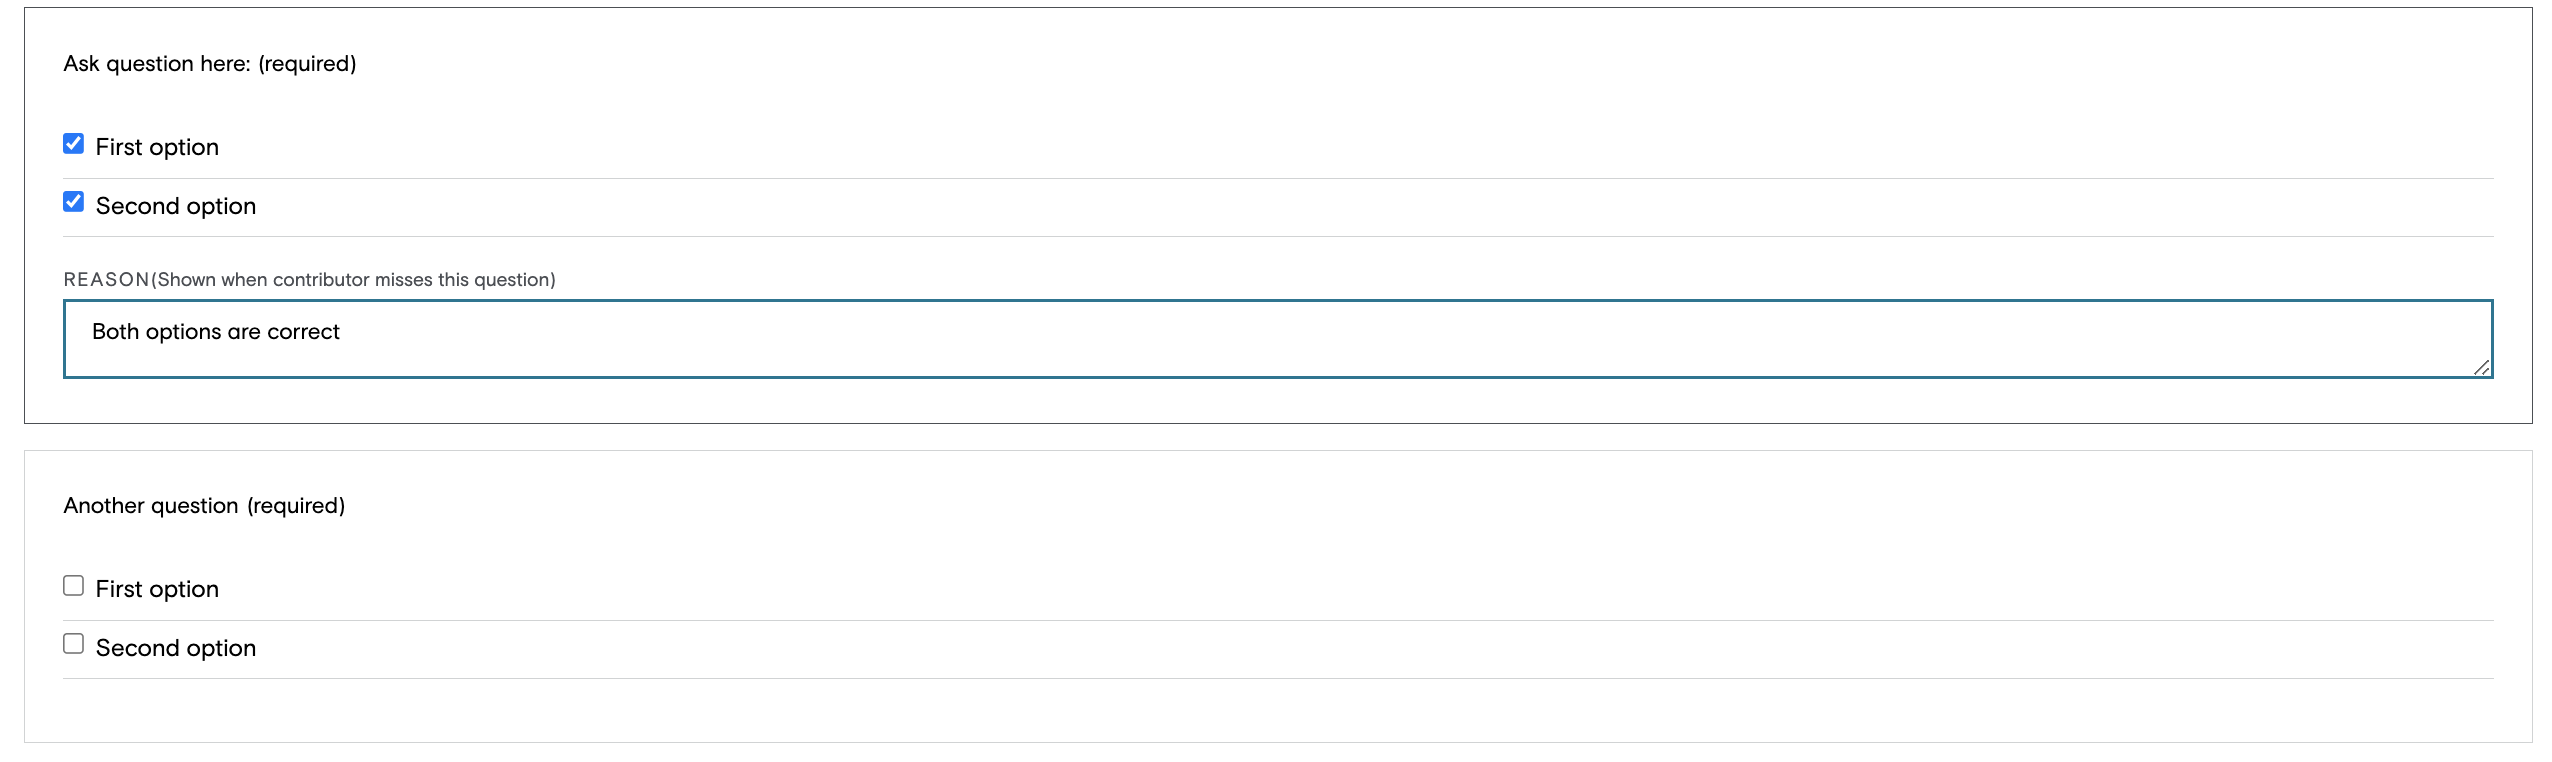The image size is (2552, 762).
Task: Click '(Shown when contributor misses this question)' hint
Action: 353,280
